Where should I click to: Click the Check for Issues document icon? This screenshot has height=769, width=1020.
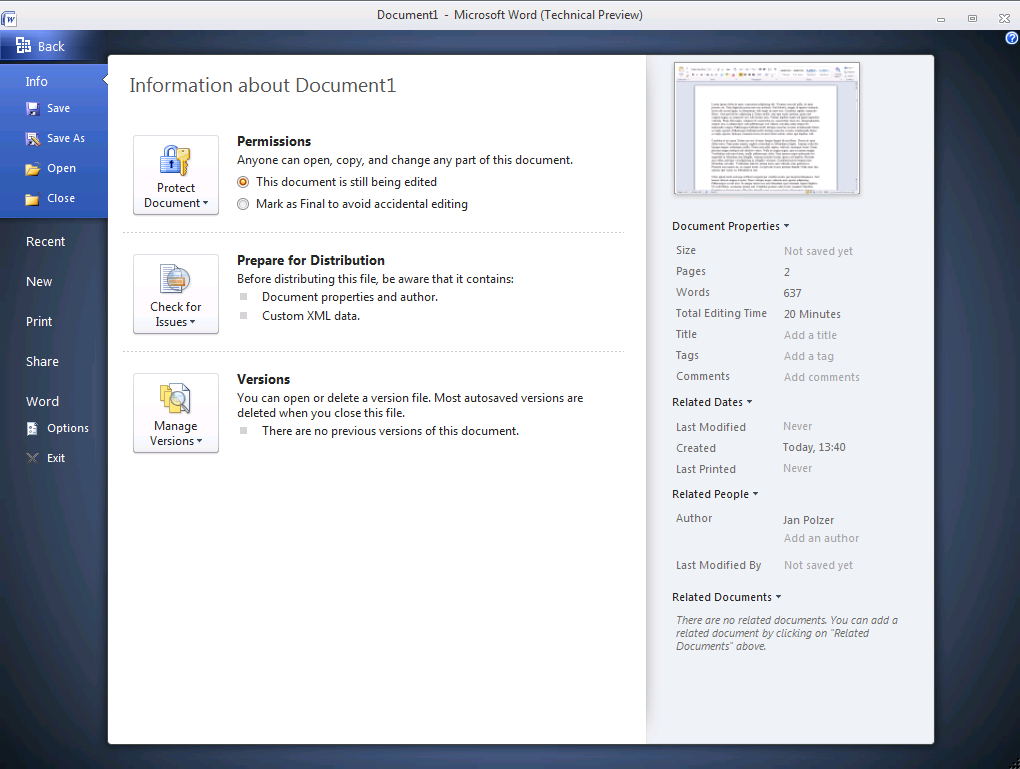coord(176,279)
